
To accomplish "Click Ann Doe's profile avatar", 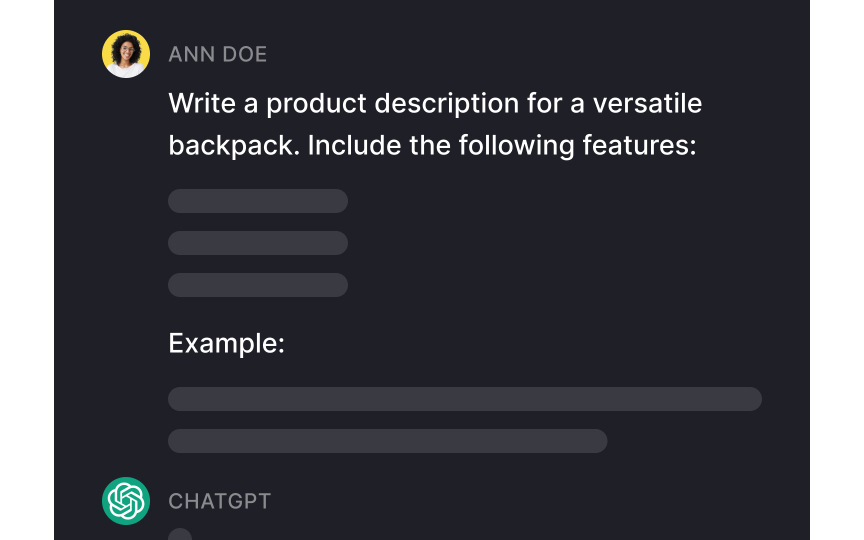I will [x=126, y=54].
